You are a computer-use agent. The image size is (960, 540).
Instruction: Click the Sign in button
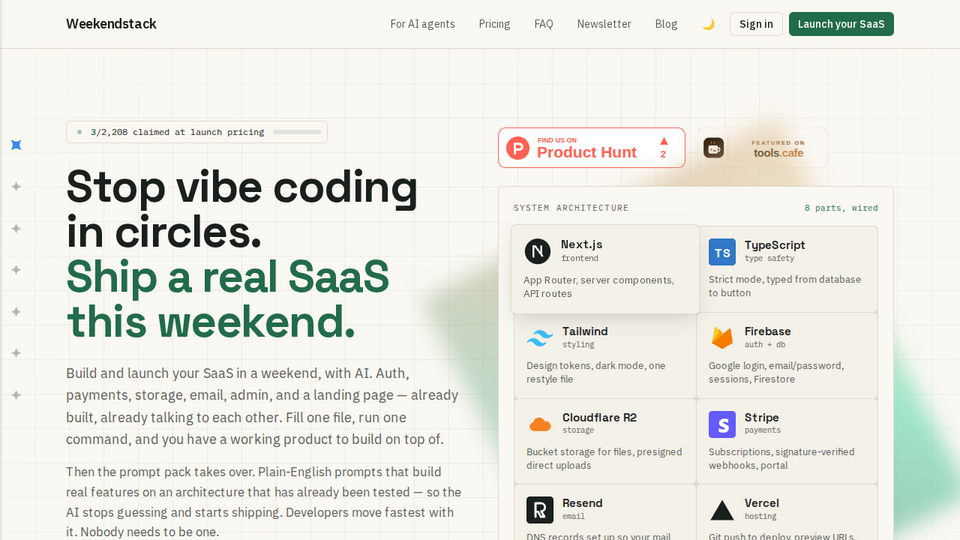(x=756, y=24)
